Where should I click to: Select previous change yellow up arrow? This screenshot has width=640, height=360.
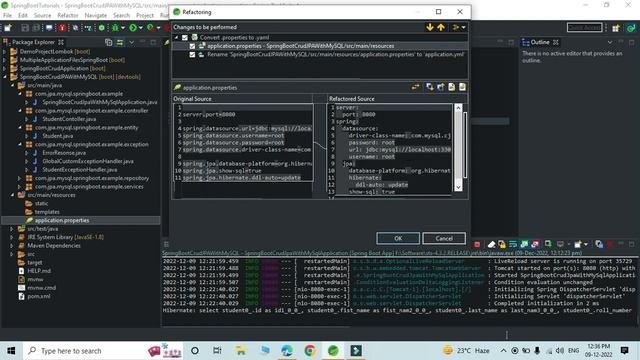[441, 27]
